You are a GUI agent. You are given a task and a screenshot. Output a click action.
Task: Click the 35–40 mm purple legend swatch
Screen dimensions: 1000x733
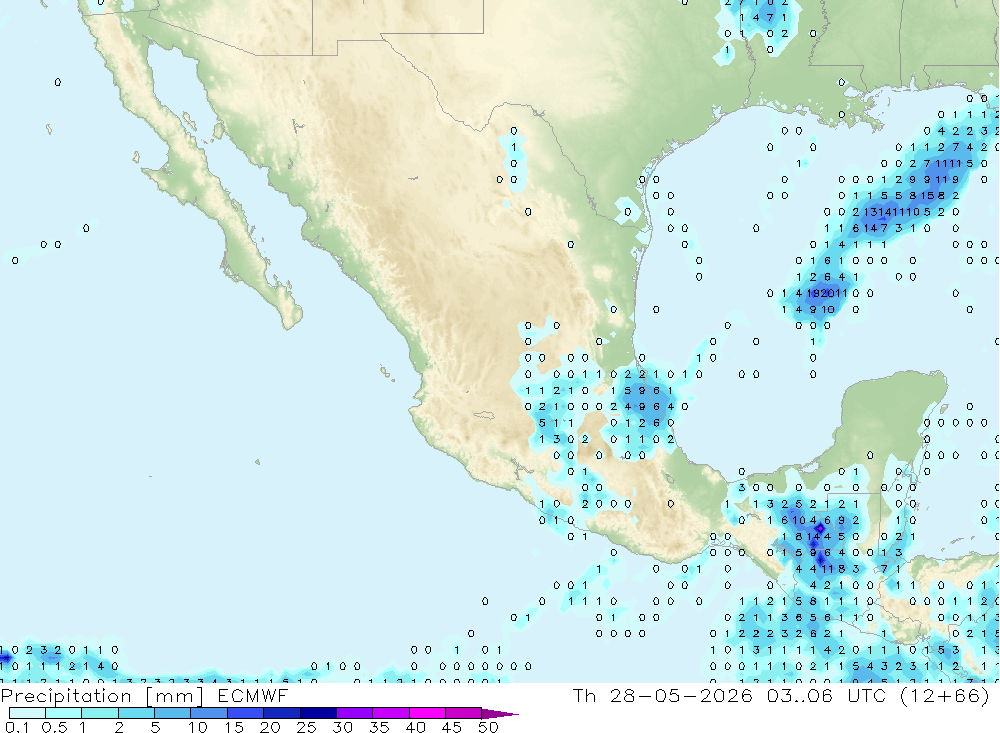pos(390,713)
